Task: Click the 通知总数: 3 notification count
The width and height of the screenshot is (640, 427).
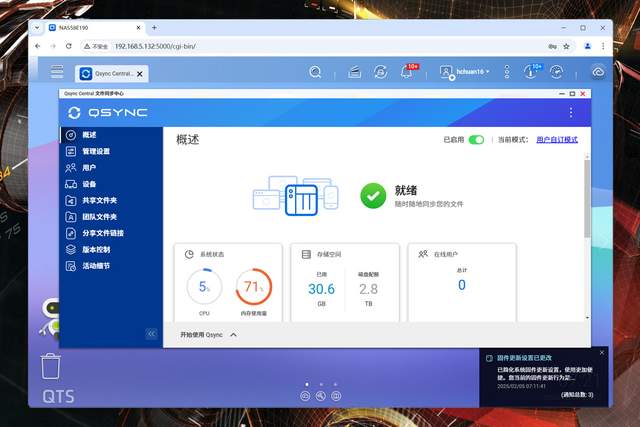Action: 577,395
